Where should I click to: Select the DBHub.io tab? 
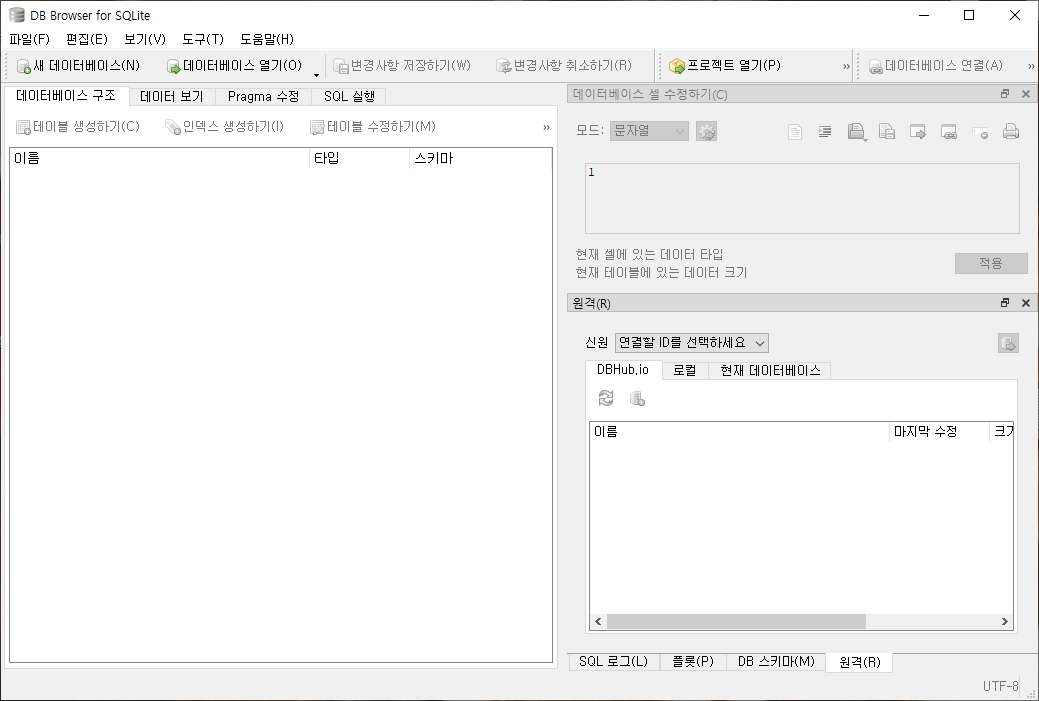623,370
